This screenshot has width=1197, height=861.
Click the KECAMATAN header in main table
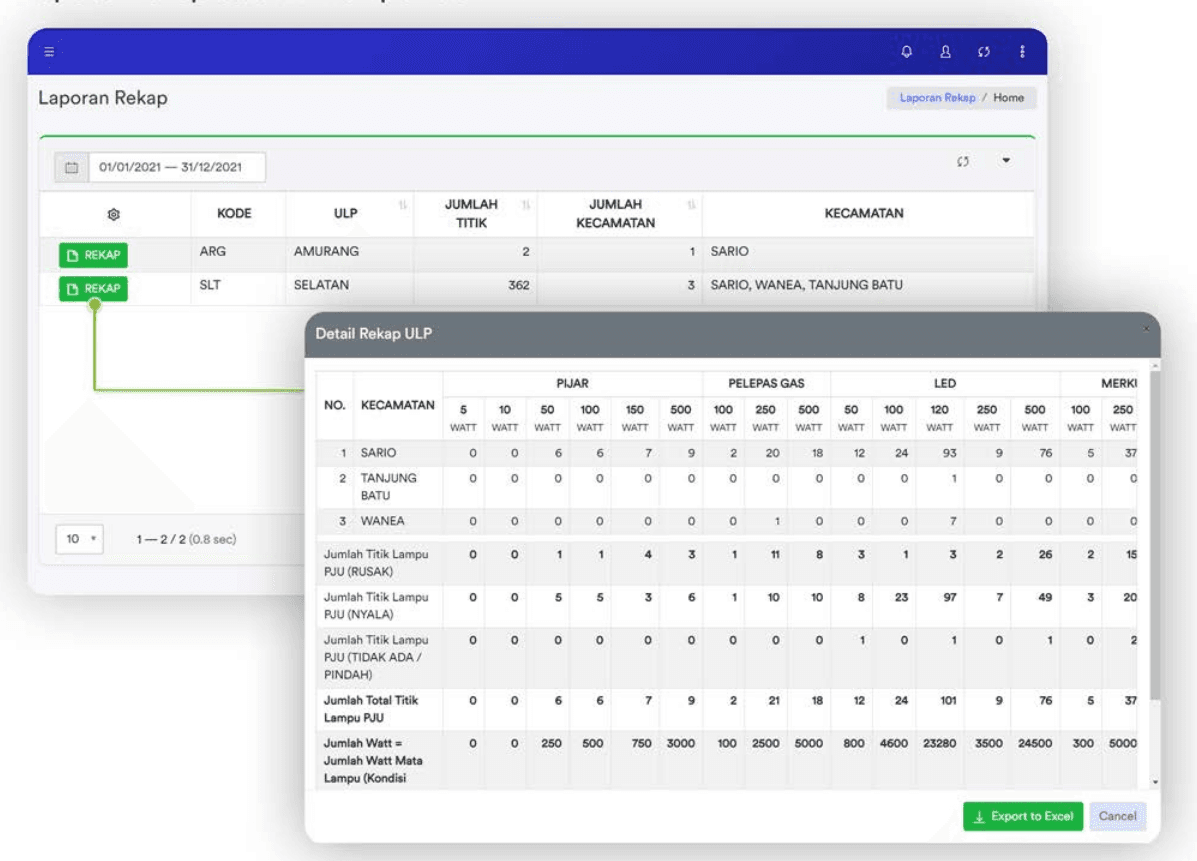coord(863,214)
